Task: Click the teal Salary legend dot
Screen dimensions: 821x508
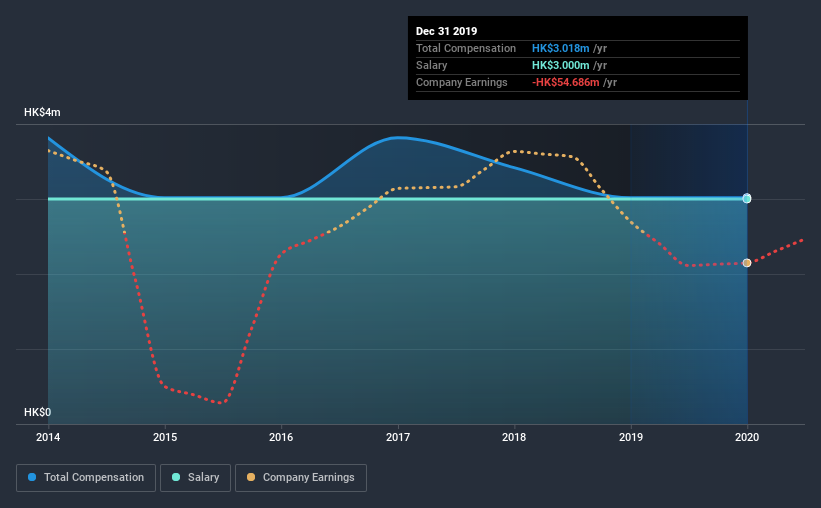Action: (x=176, y=477)
